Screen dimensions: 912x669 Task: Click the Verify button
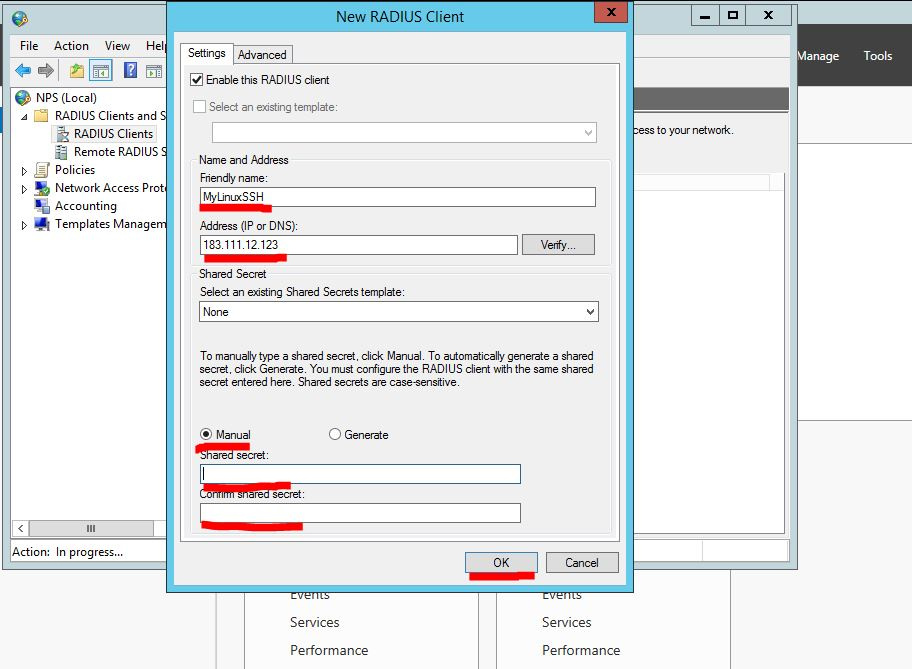pyautogui.click(x=558, y=245)
